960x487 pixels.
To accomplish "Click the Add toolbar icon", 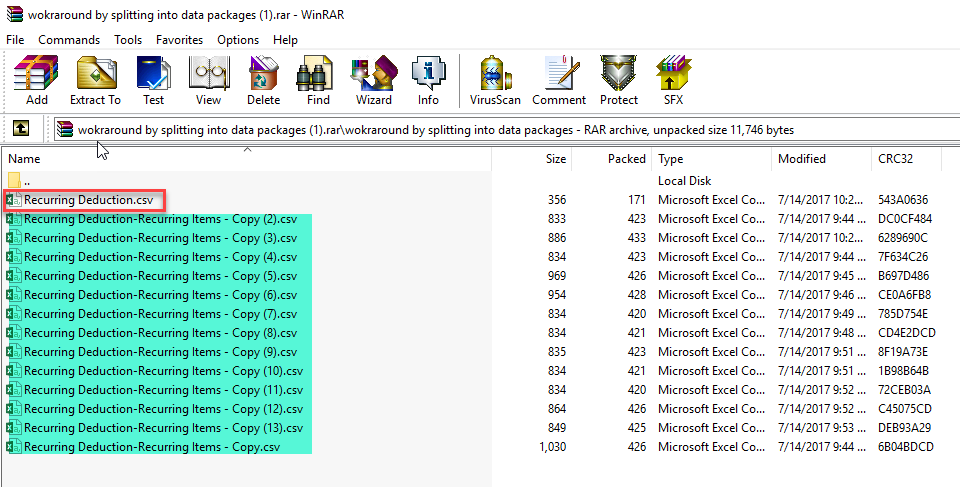I will (x=36, y=81).
